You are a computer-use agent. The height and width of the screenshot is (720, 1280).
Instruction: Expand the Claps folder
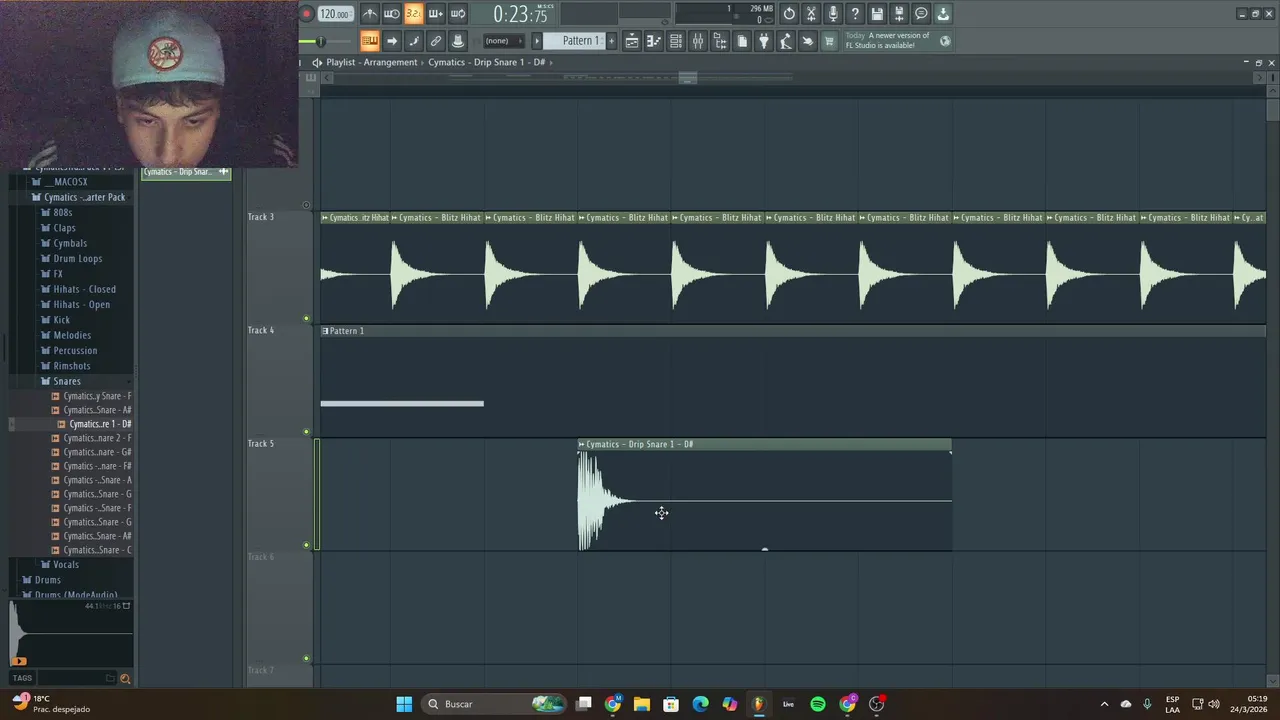(x=64, y=228)
